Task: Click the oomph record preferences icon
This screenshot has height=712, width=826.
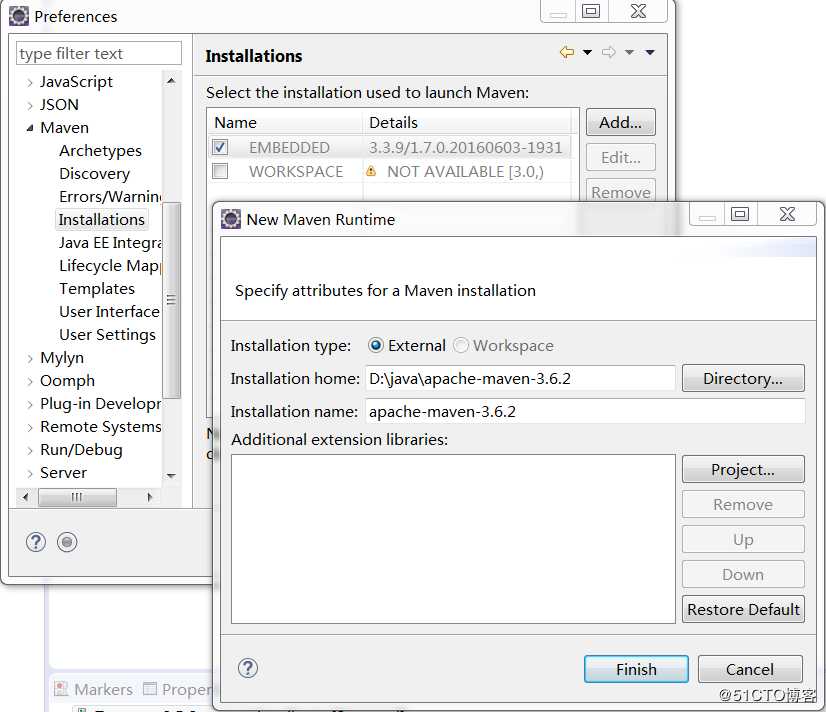Action: pos(67,542)
